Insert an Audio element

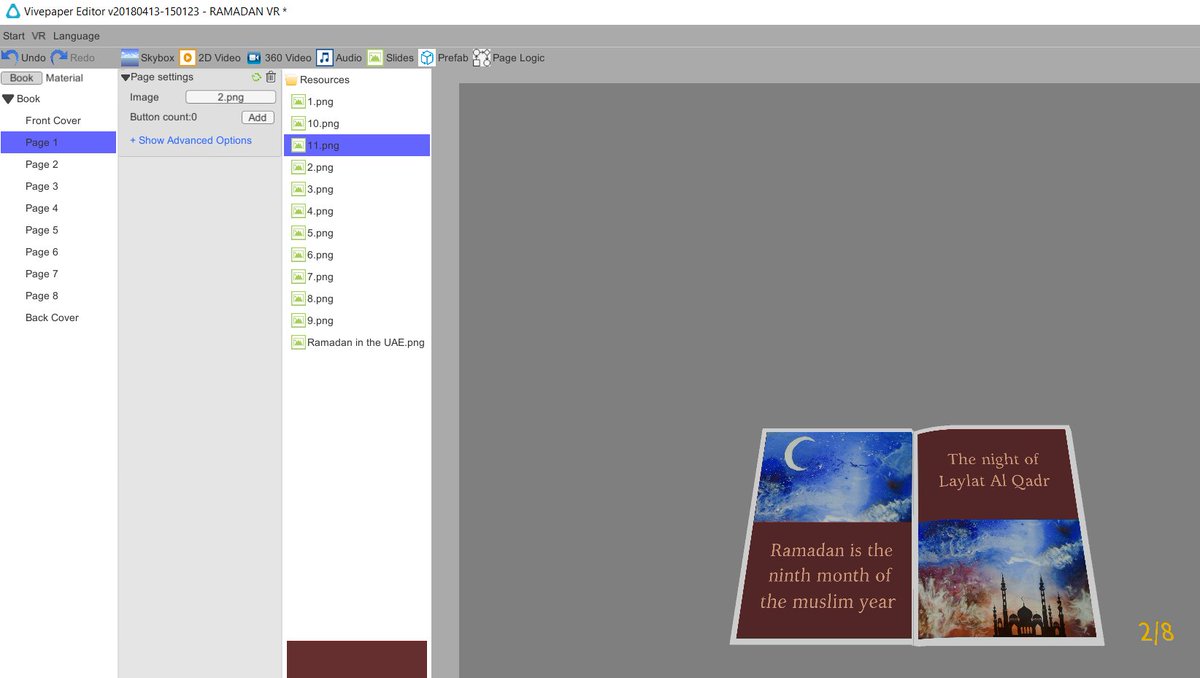coord(339,57)
